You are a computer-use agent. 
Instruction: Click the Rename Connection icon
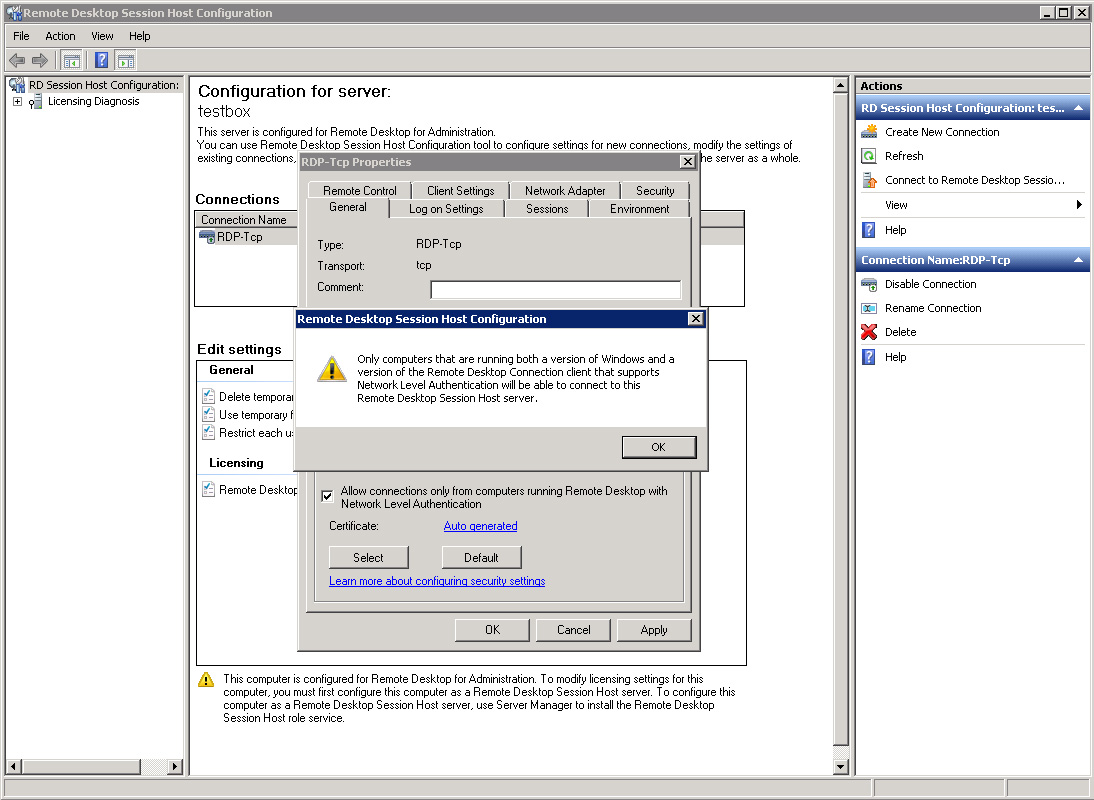click(869, 308)
